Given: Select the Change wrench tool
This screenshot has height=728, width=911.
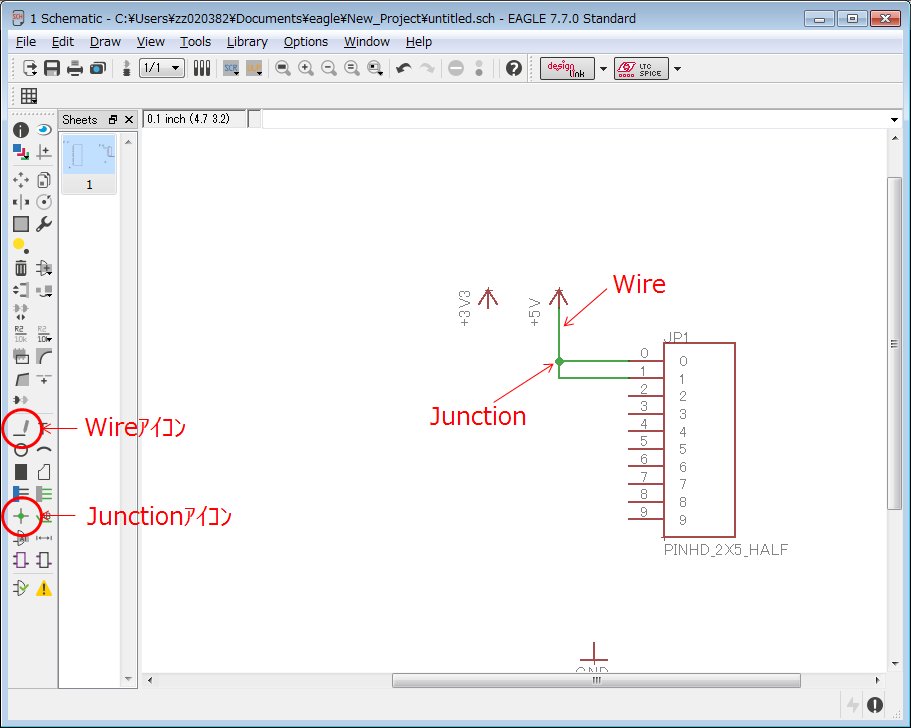Looking at the screenshot, I should (44, 224).
